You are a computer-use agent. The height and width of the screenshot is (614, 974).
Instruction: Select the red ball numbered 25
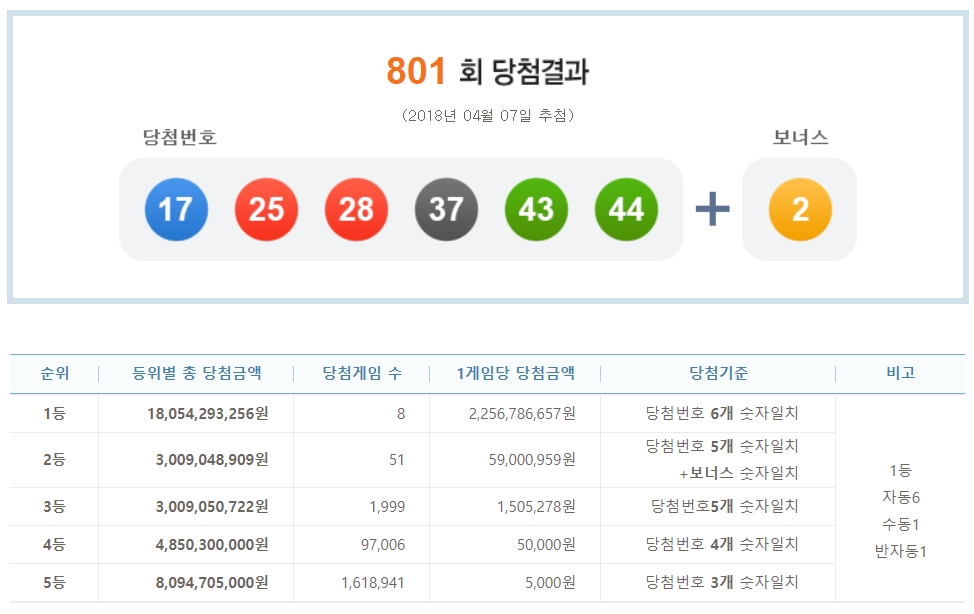(x=266, y=209)
